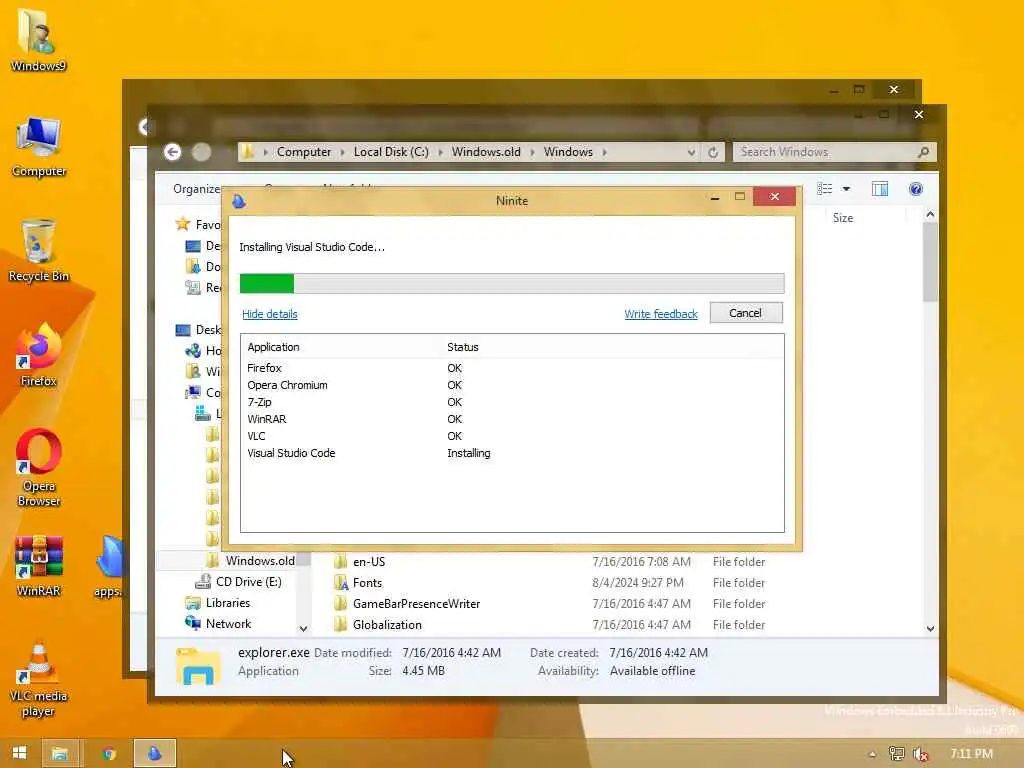Select the 7-Zip row in Ninite
The image size is (1024, 768).
(x=512, y=402)
